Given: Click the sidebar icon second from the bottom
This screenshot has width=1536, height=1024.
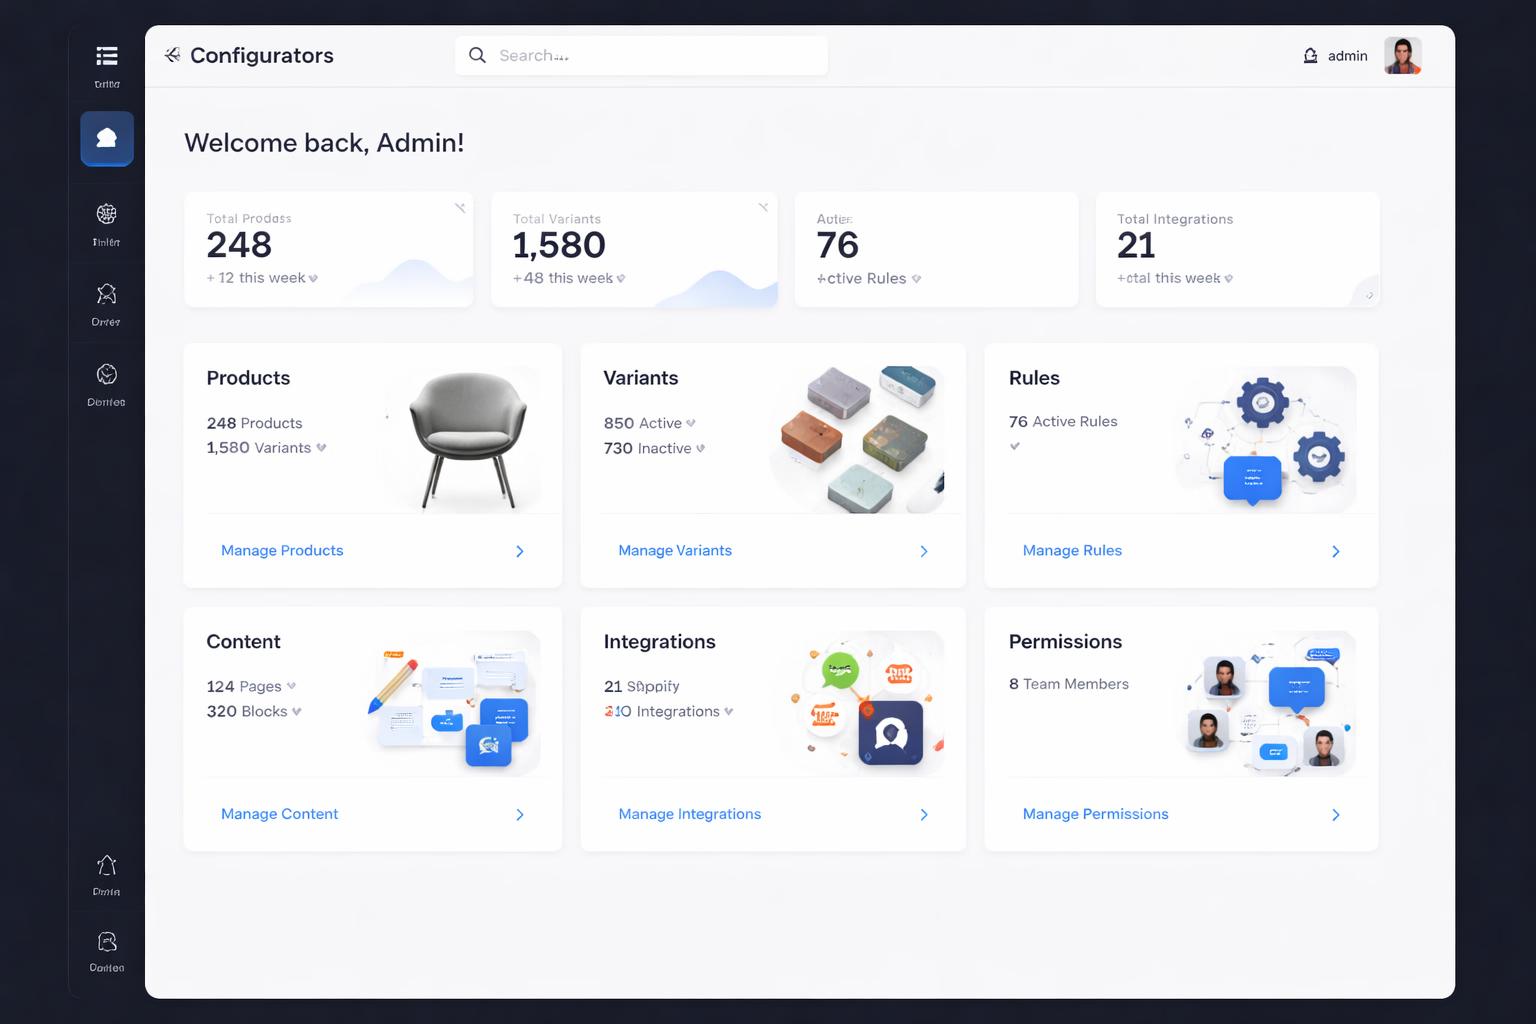Looking at the screenshot, I should (107, 865).
